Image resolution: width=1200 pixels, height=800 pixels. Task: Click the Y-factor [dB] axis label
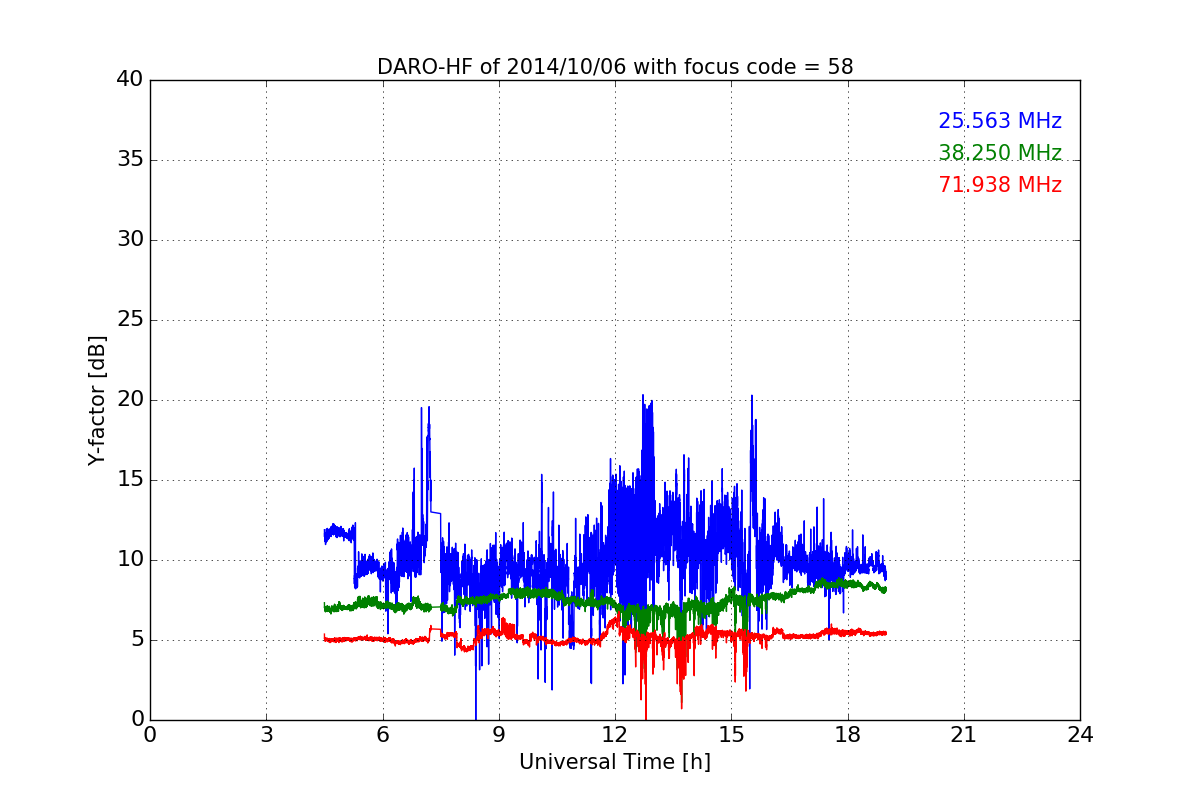tap(97, 400)
